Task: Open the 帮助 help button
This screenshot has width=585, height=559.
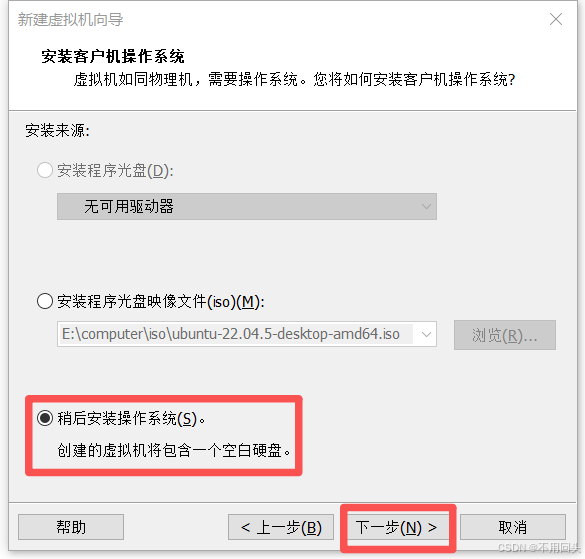Action: [71, 527]
